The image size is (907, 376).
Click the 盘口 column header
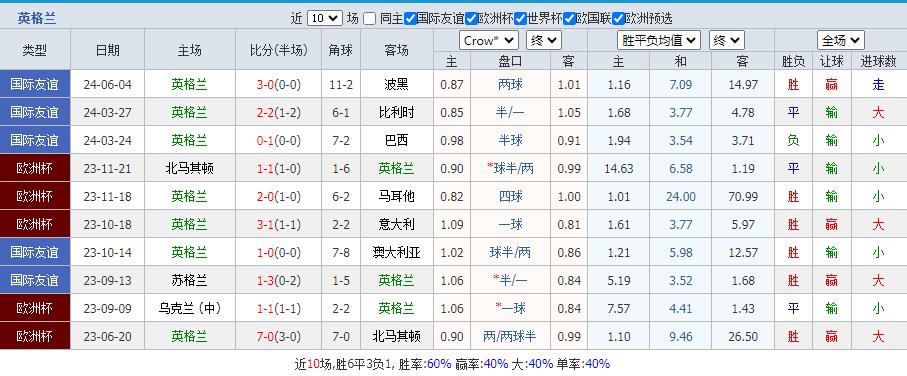(x=510, y=61)
